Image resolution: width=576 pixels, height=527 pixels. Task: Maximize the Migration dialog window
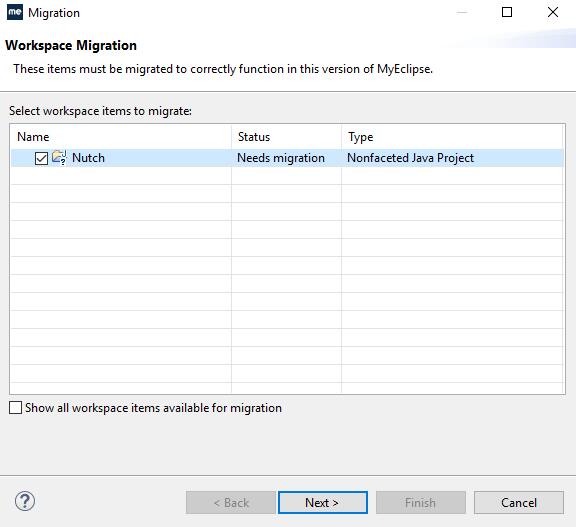507,12
